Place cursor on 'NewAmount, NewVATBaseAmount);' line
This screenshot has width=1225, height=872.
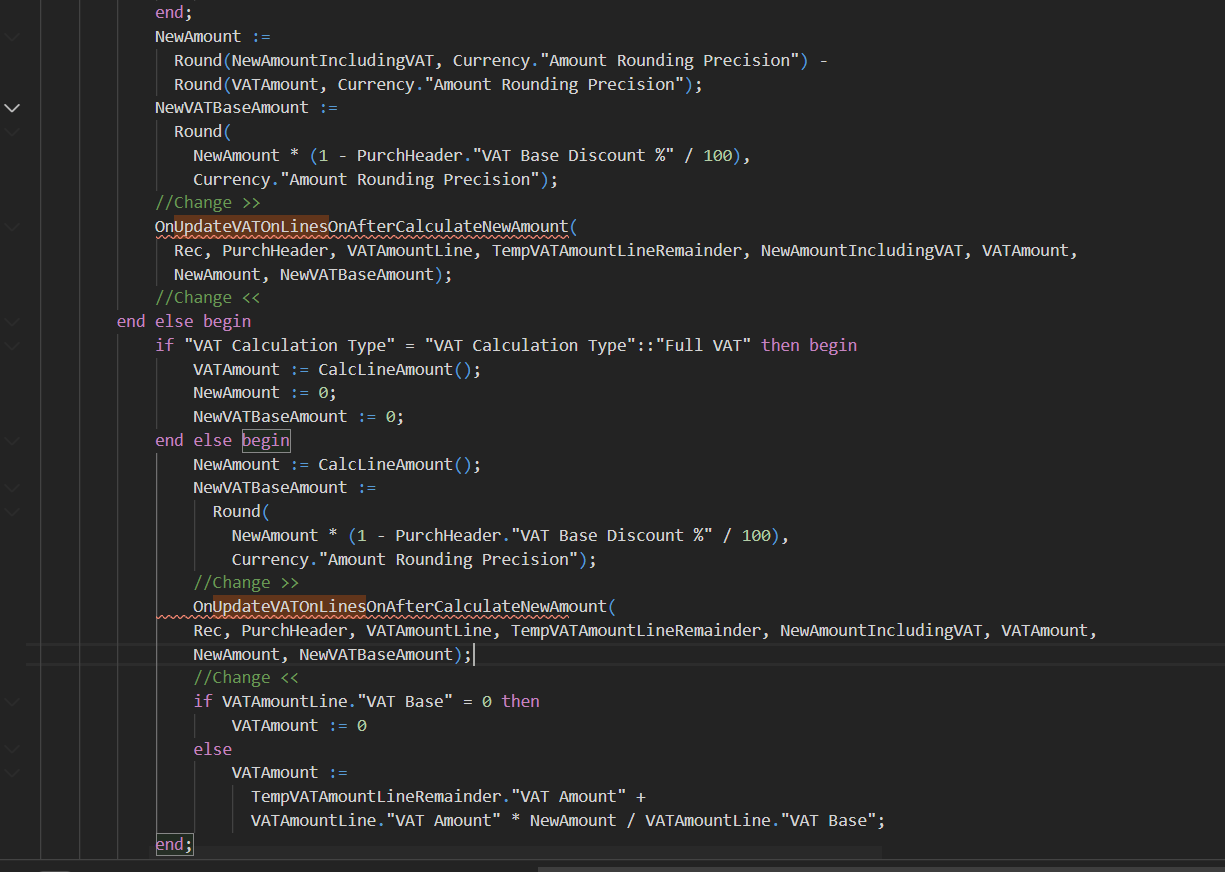(330, 654)
